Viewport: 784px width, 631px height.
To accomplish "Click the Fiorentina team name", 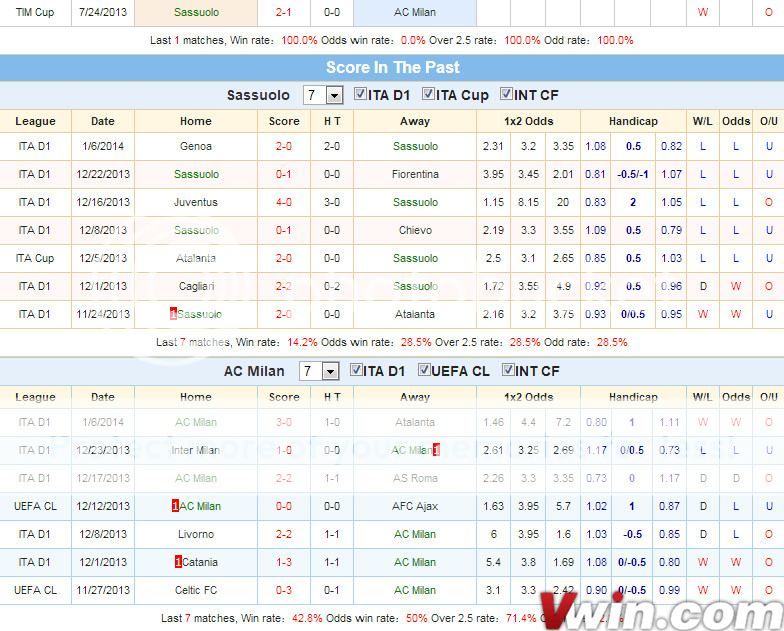I will point(415,174).
